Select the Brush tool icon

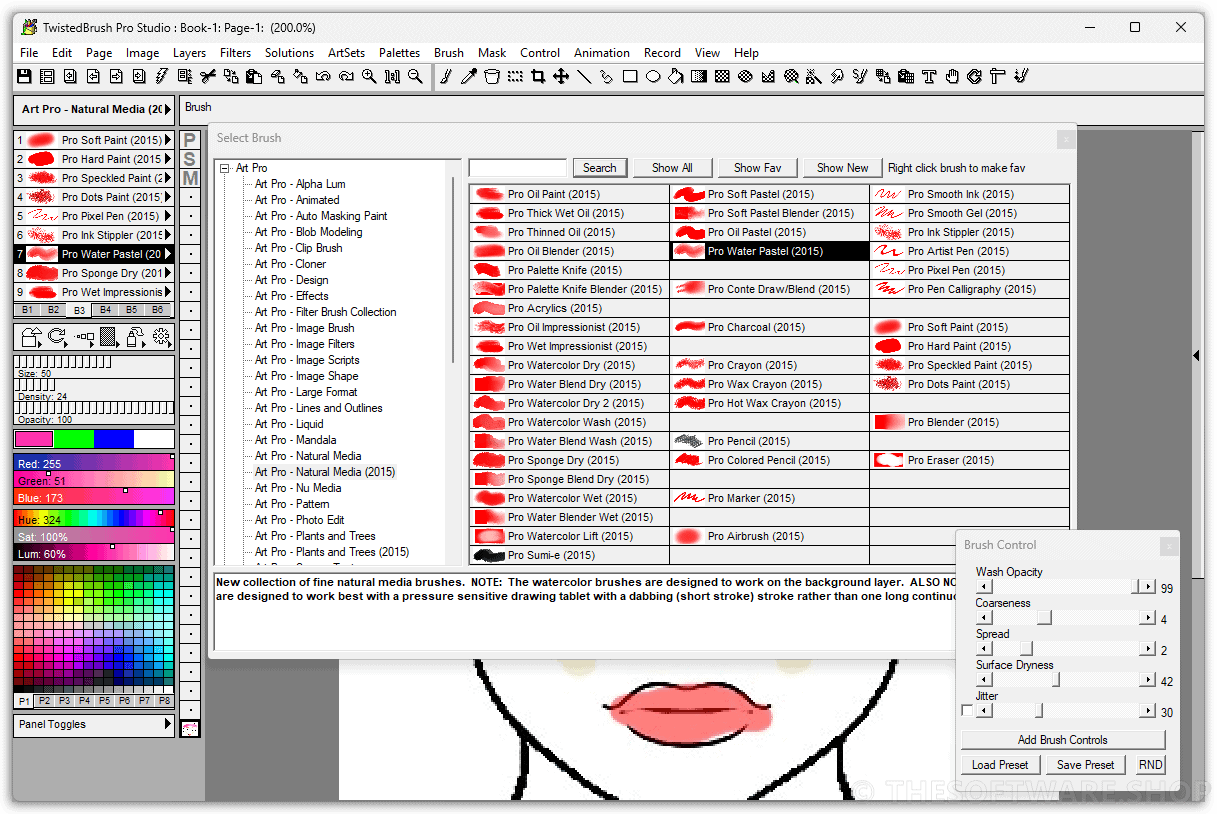(x=446, y=76)
